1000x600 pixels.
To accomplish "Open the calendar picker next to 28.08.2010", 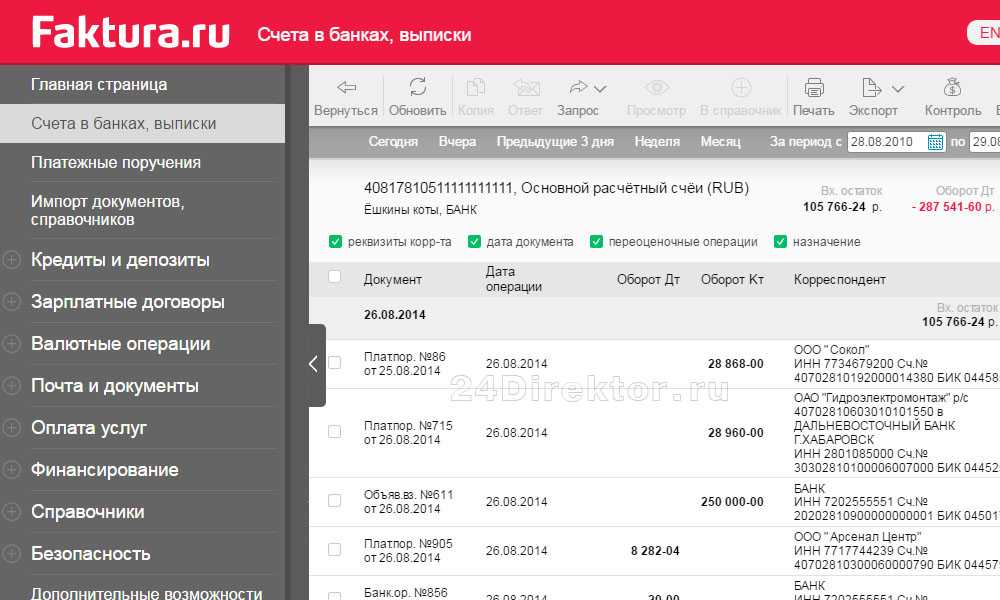I will click(x=935, y=142).
